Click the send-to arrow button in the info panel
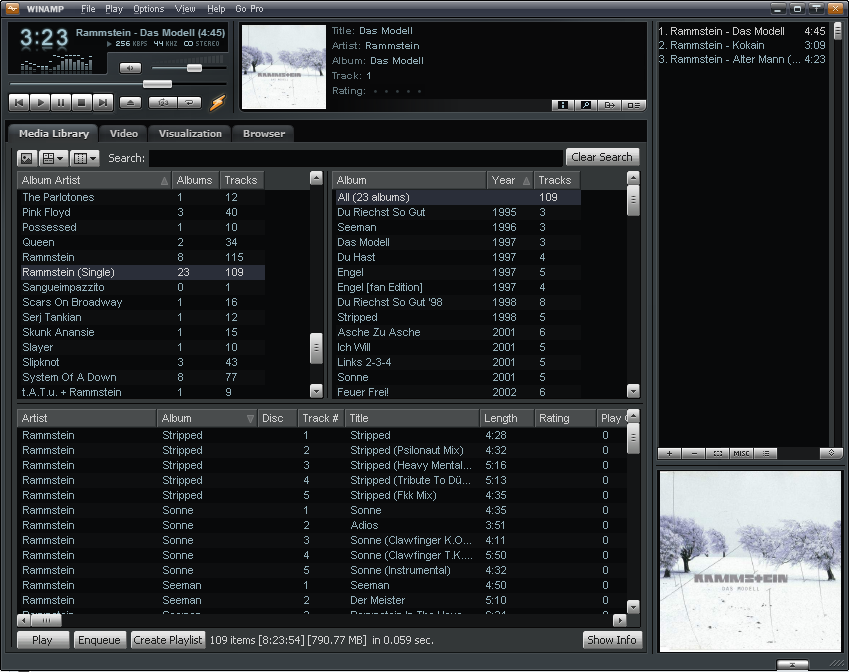 point(610,105)
